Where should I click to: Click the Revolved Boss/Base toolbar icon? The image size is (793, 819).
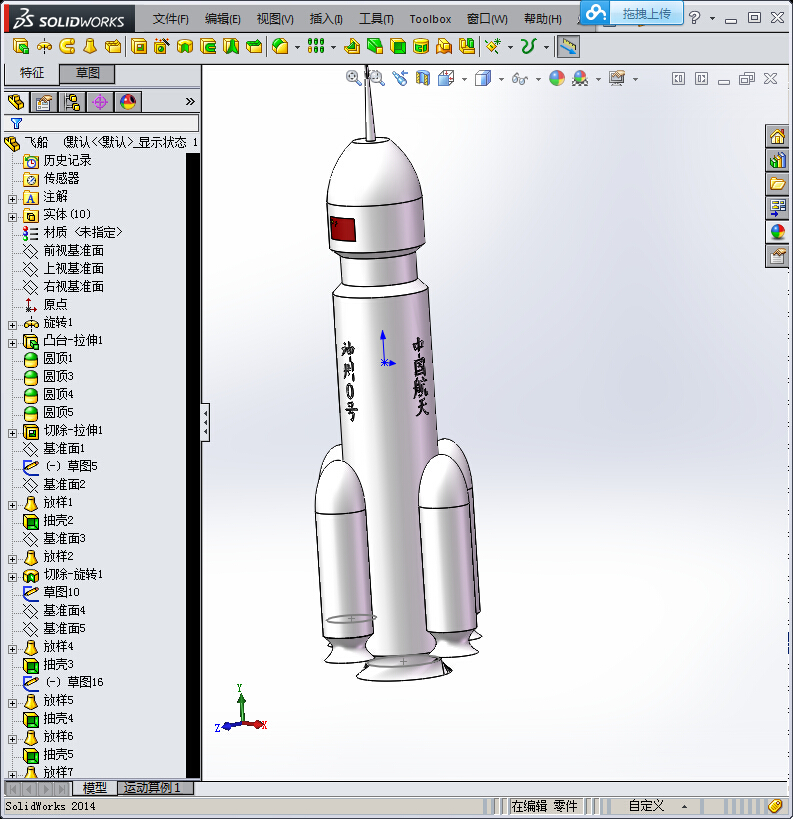[x=44, y=46]
